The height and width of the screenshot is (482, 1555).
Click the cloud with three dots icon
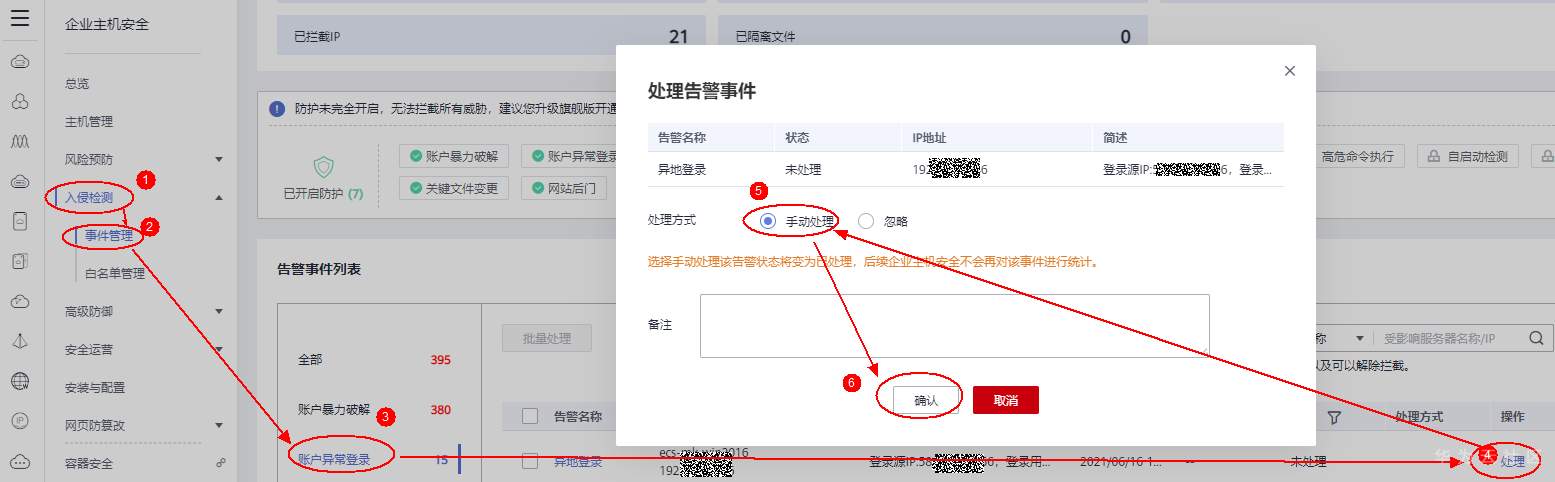coord(20,461)
